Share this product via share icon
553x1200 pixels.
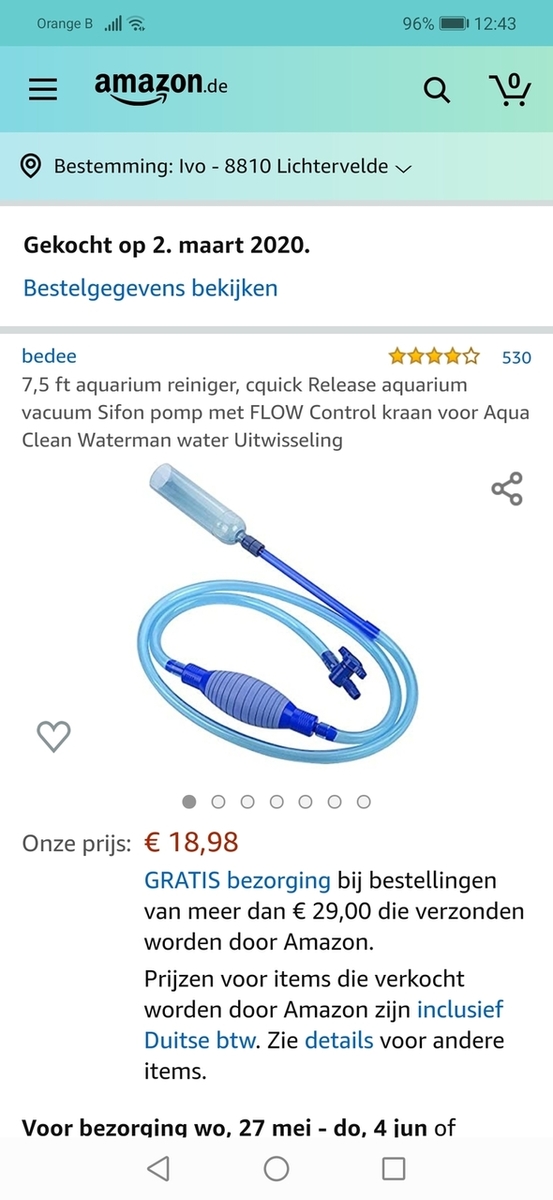(x=507, y=489)
